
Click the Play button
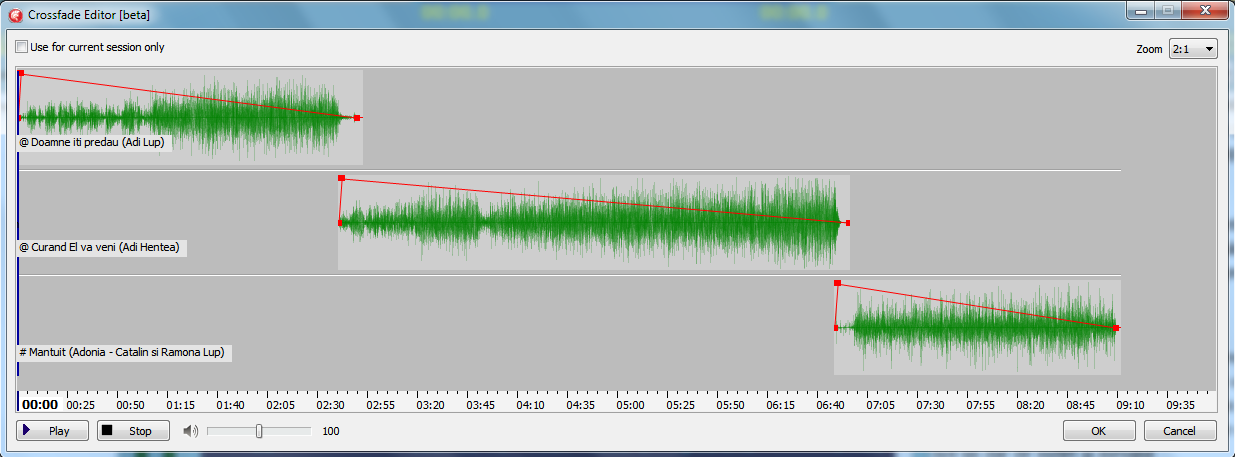click(x=50, y=431)
